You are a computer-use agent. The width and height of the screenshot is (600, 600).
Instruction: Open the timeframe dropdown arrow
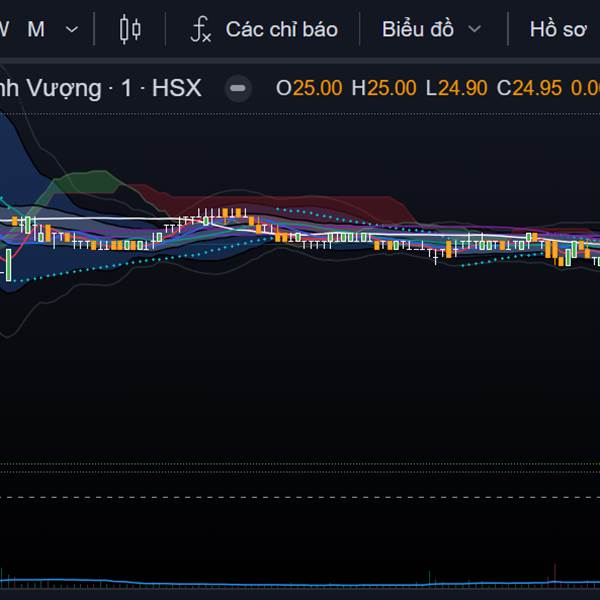(x=72, y=29)
